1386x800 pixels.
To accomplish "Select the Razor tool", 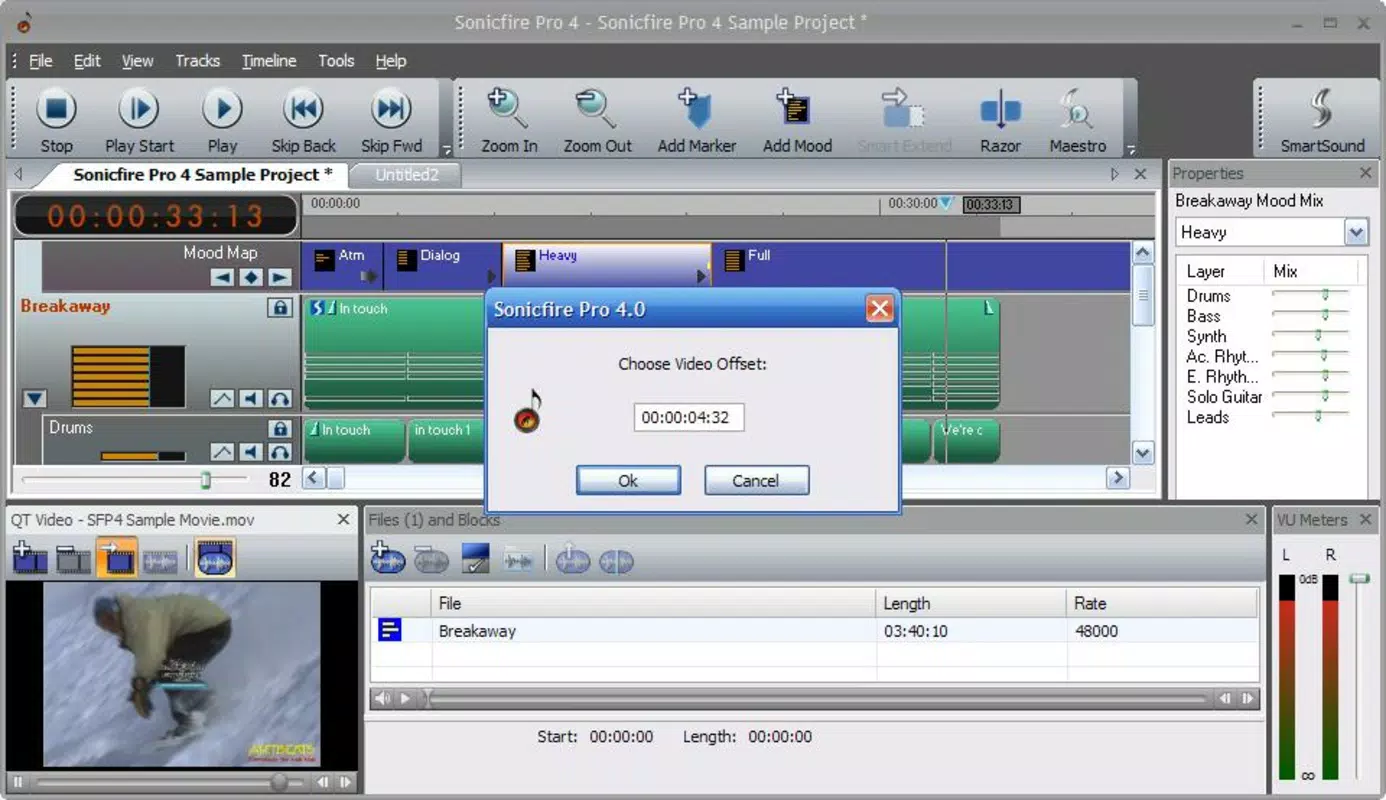I will [x=1000, y=119].
